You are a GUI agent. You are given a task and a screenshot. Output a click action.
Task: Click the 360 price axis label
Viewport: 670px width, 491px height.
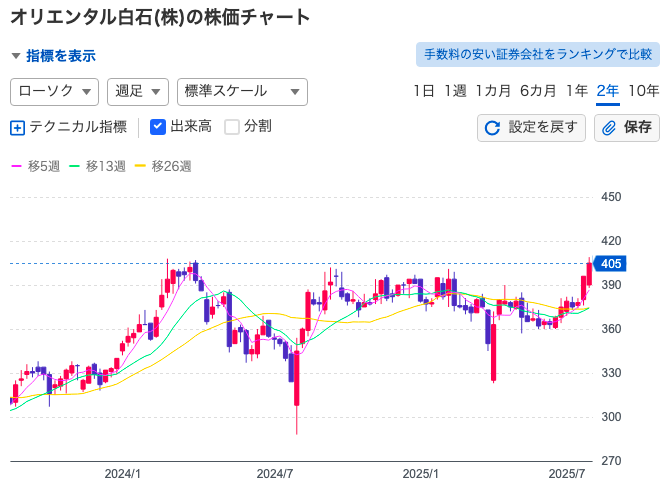(611, 329)
